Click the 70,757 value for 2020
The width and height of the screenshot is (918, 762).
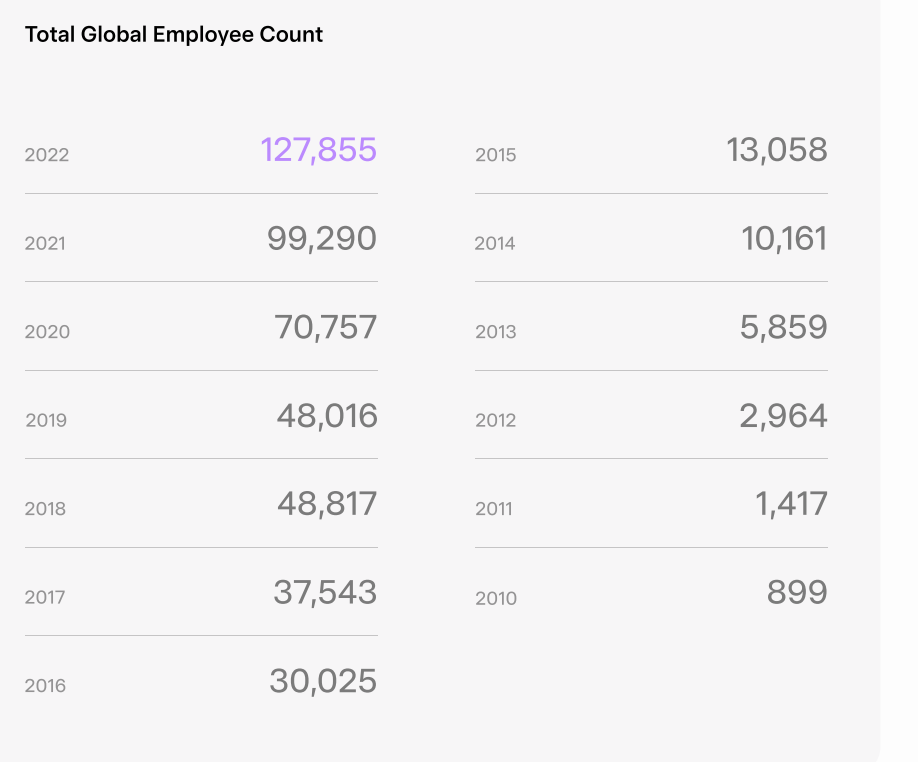pos(326,327)
